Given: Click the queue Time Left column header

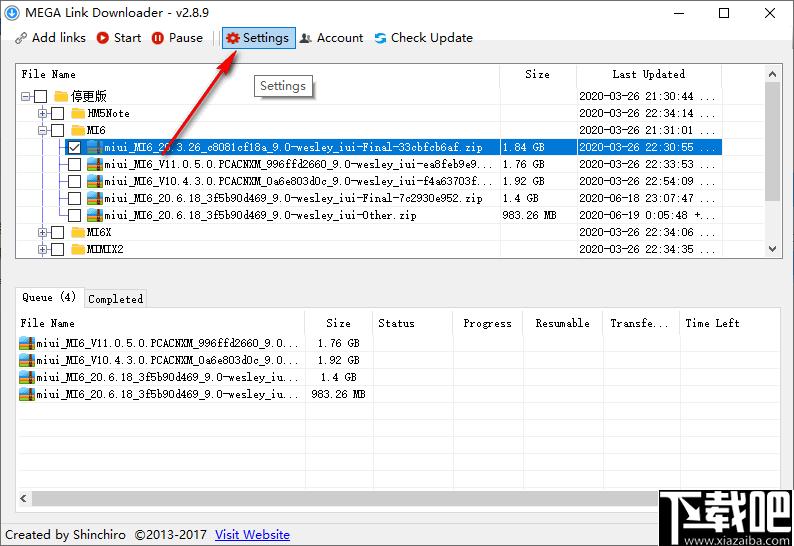Looking at the screenshot, I should pyautogui.click(x=729, y=323).
